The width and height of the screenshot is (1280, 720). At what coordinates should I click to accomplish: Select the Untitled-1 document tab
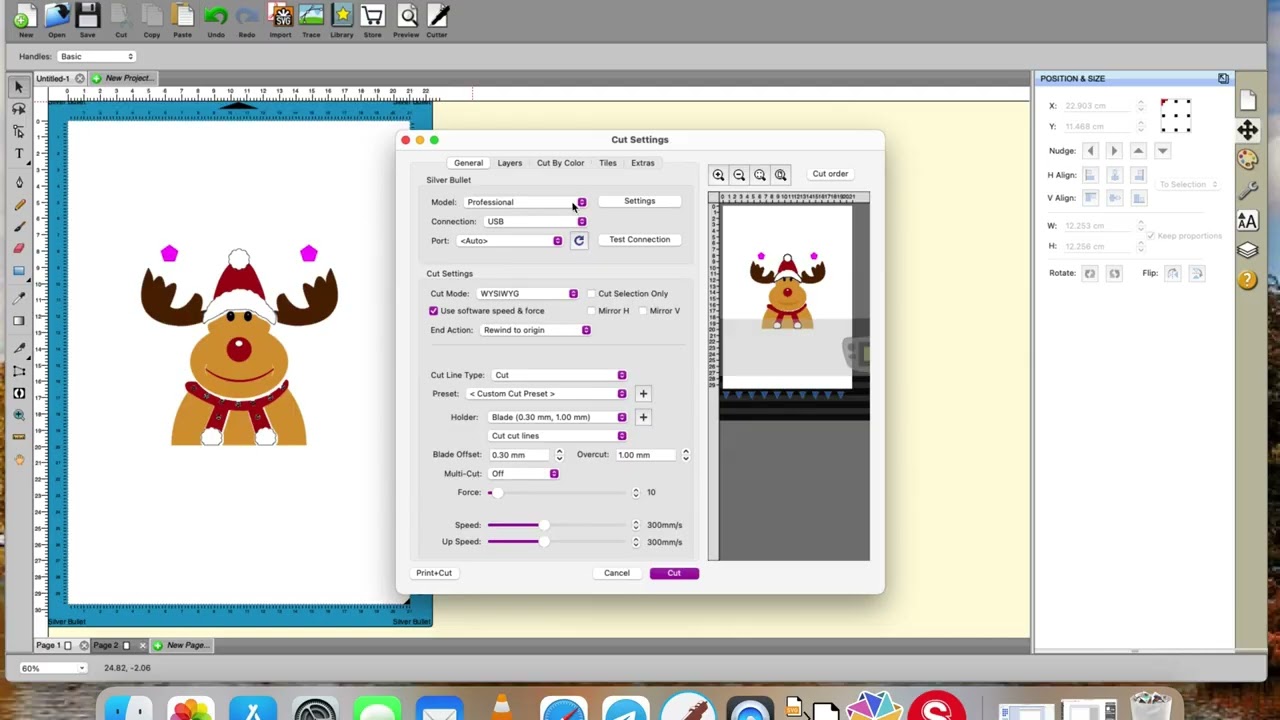[x=53, y=78]
